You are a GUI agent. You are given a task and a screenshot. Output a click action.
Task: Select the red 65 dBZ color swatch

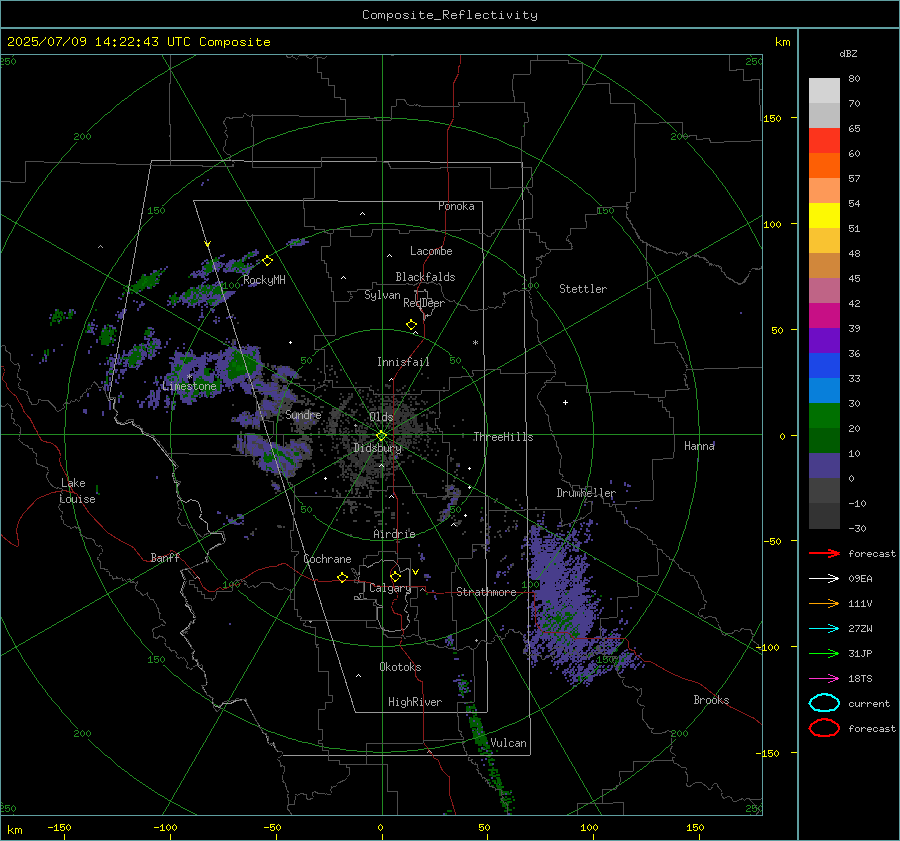coord(824,141)
